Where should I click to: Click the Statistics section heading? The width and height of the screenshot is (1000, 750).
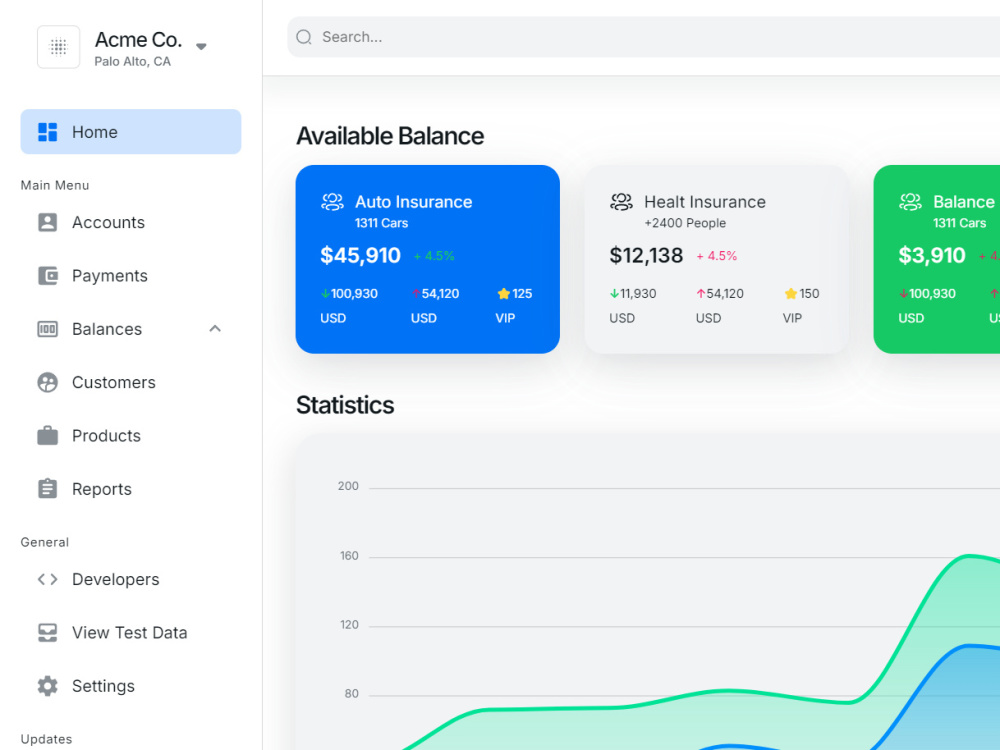(x=345, y=405)
